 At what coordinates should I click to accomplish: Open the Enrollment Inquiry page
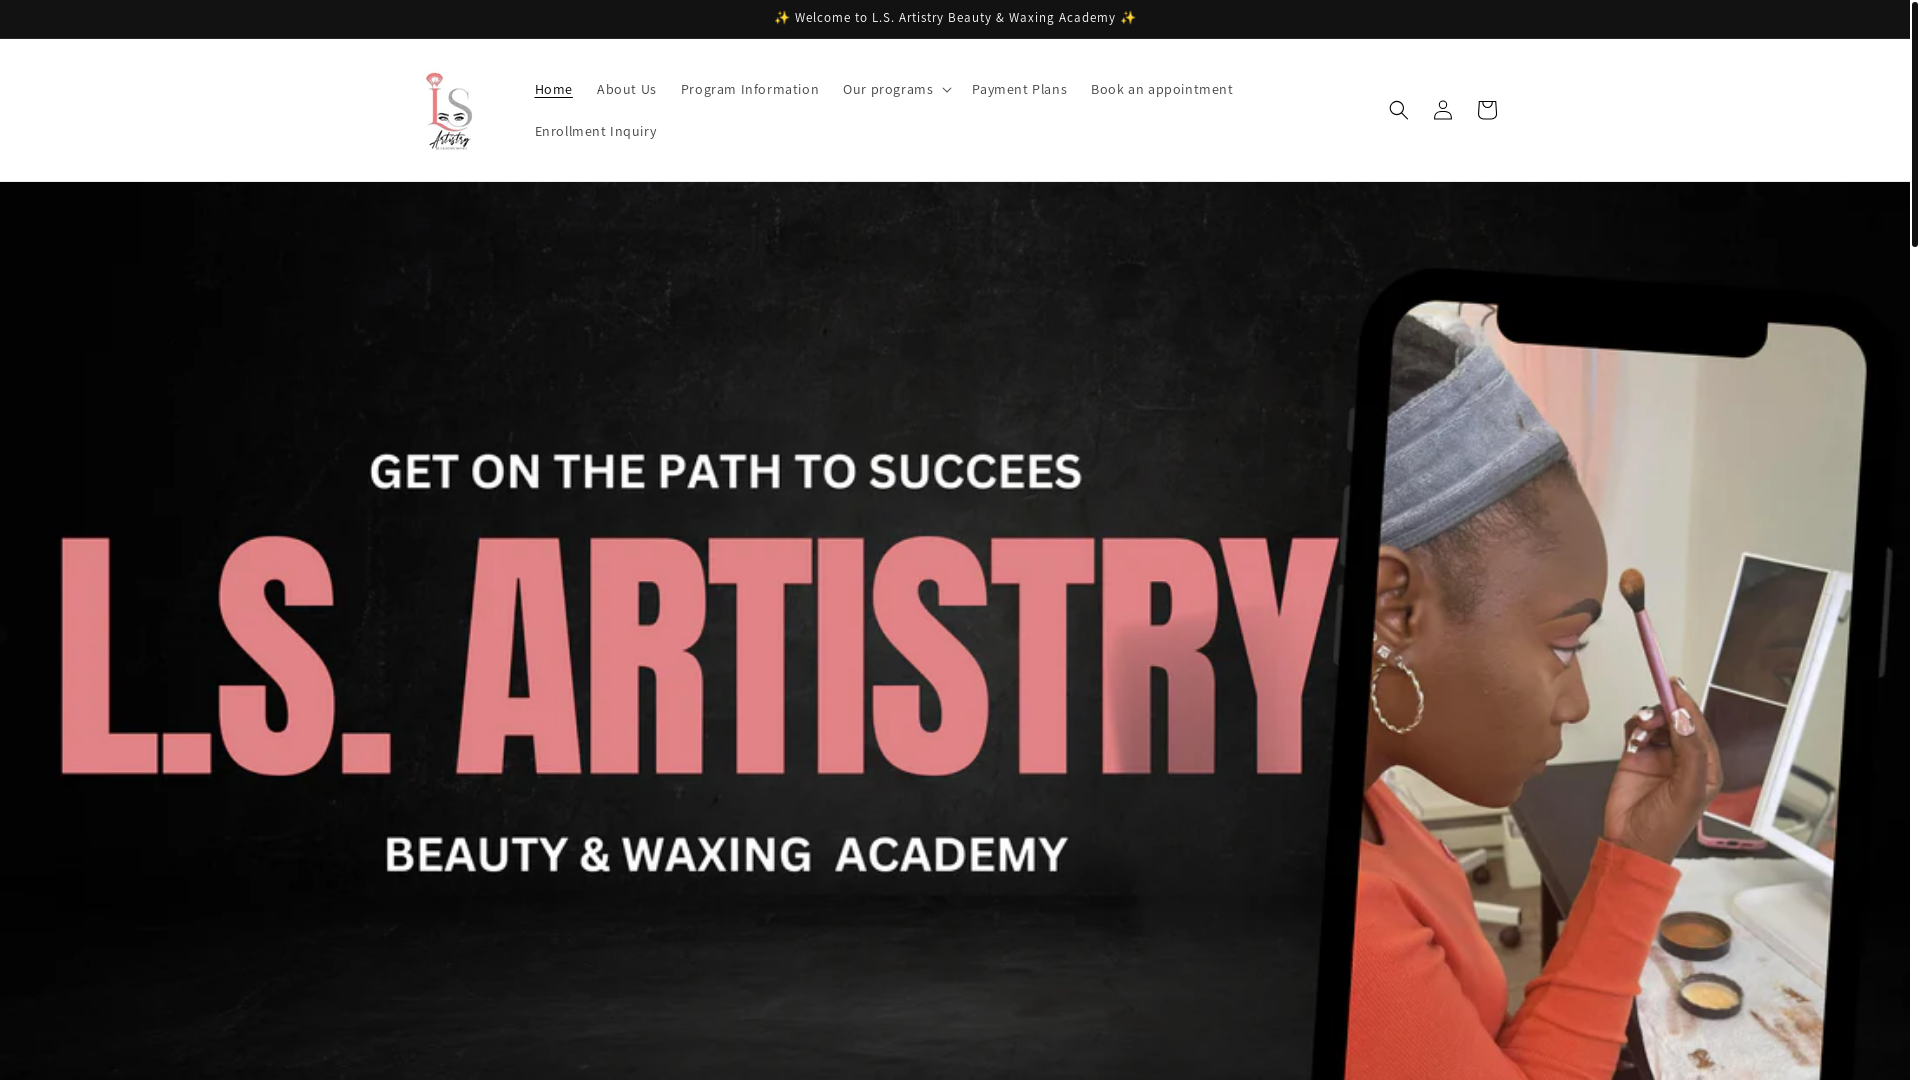[x=596, y=131]
